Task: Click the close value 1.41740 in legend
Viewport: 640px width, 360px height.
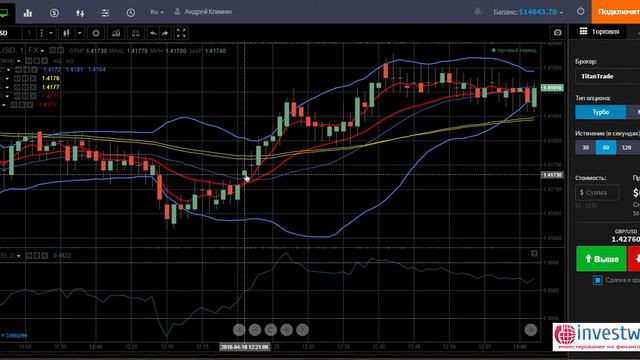Action: tap(216, 51)
